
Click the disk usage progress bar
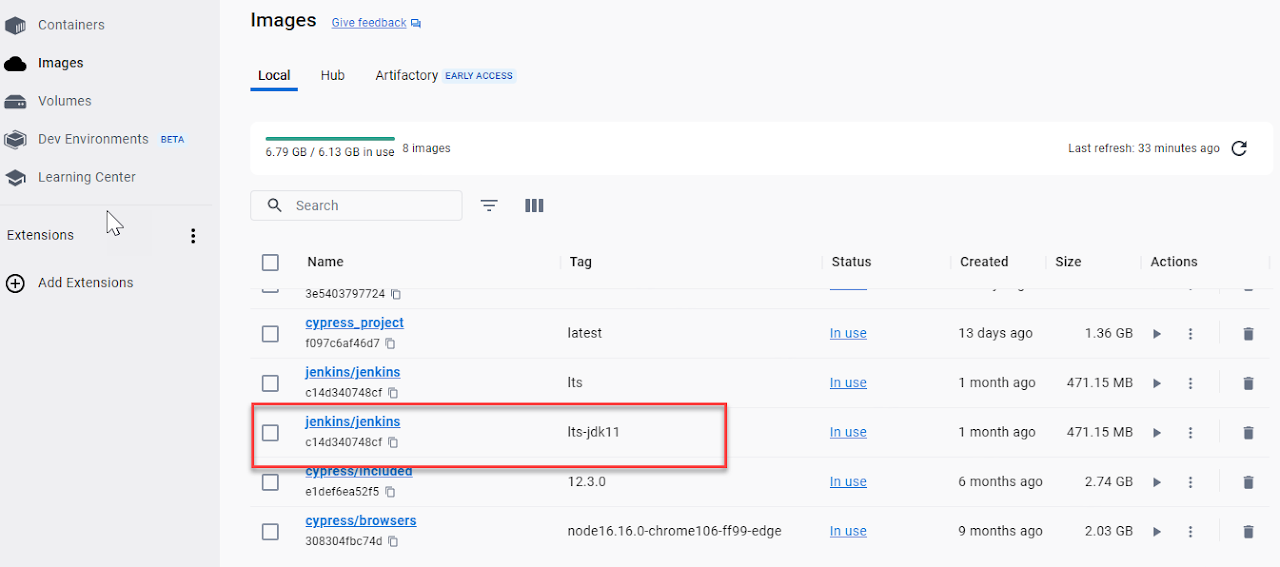(330, 138)
